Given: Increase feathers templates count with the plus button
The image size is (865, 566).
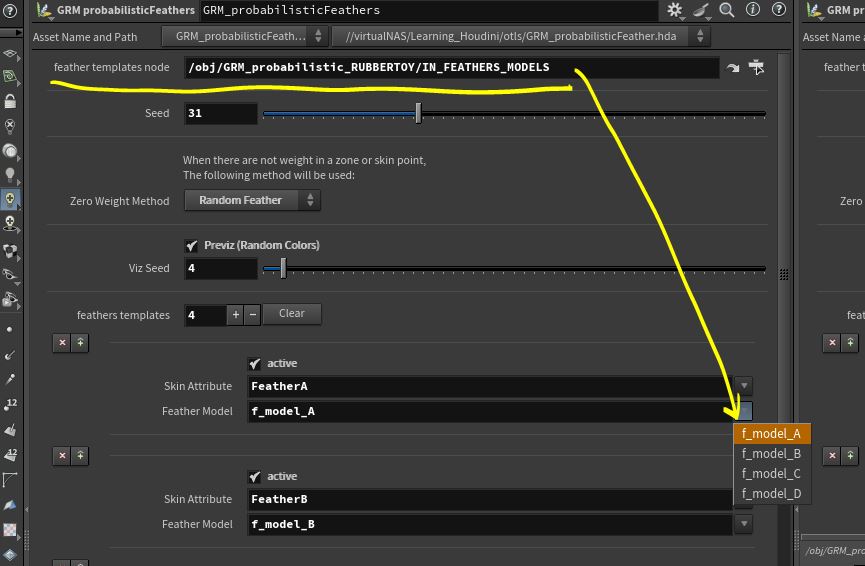Looking at the screenshot, I should [x=236, y=315].
